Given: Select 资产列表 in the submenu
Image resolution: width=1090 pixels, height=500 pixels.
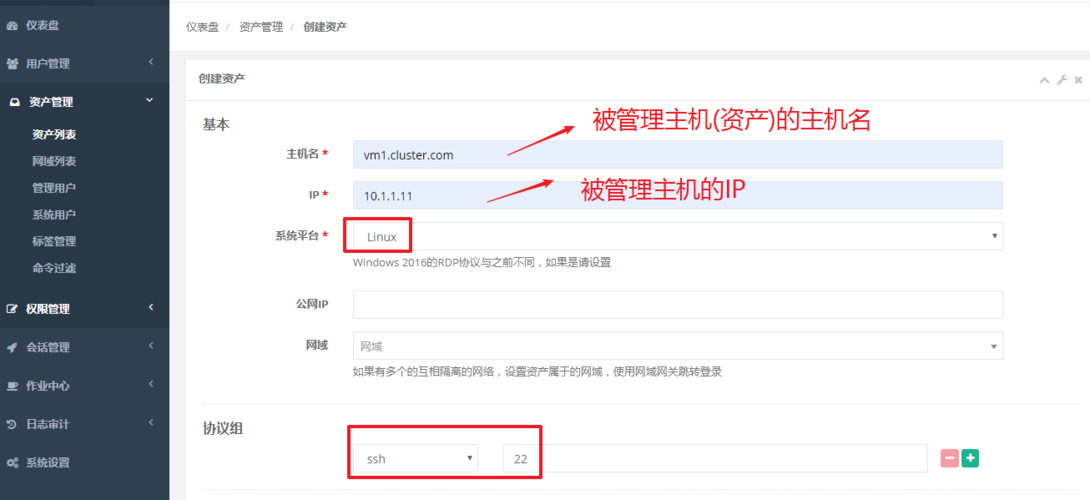Looking at the screenshot, I should click(x=54, y=134).
